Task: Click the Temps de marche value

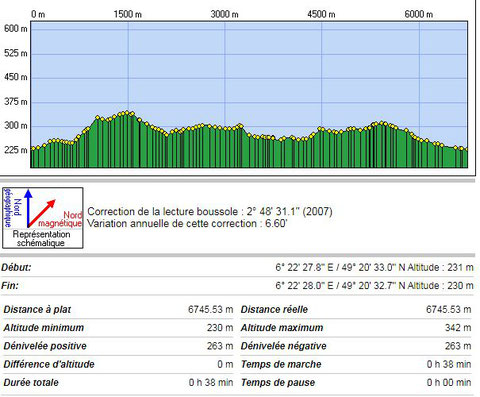Action: point(449,364)
